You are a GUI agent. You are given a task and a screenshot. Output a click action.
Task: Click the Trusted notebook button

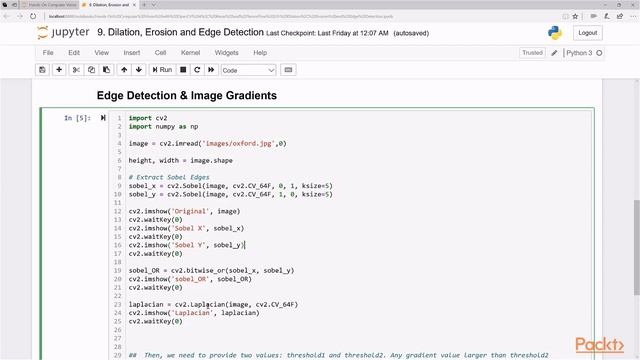[x=532, y=53]
